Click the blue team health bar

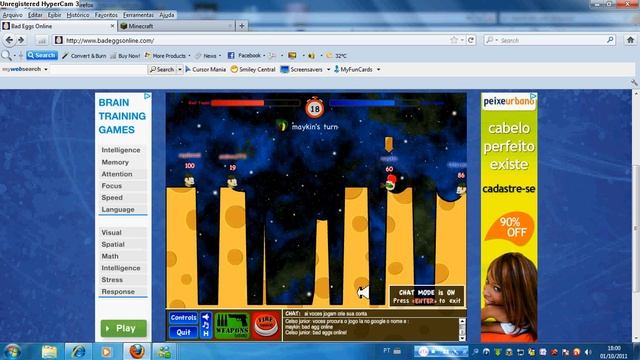pyautogui.click(x=386, y=103)
